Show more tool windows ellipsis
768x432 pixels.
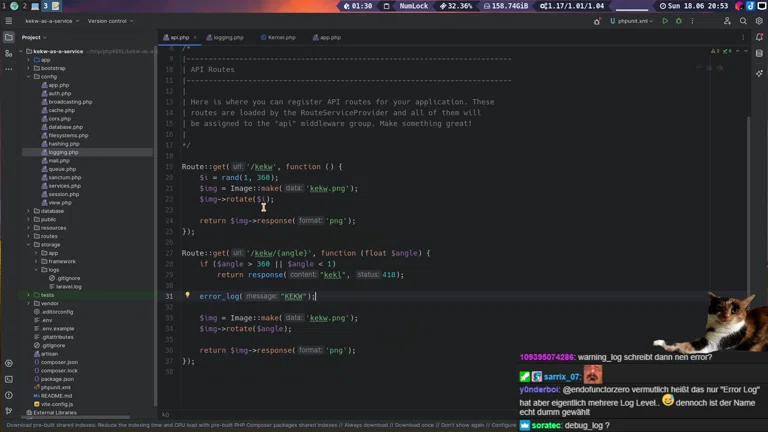(x=9, y=69)
